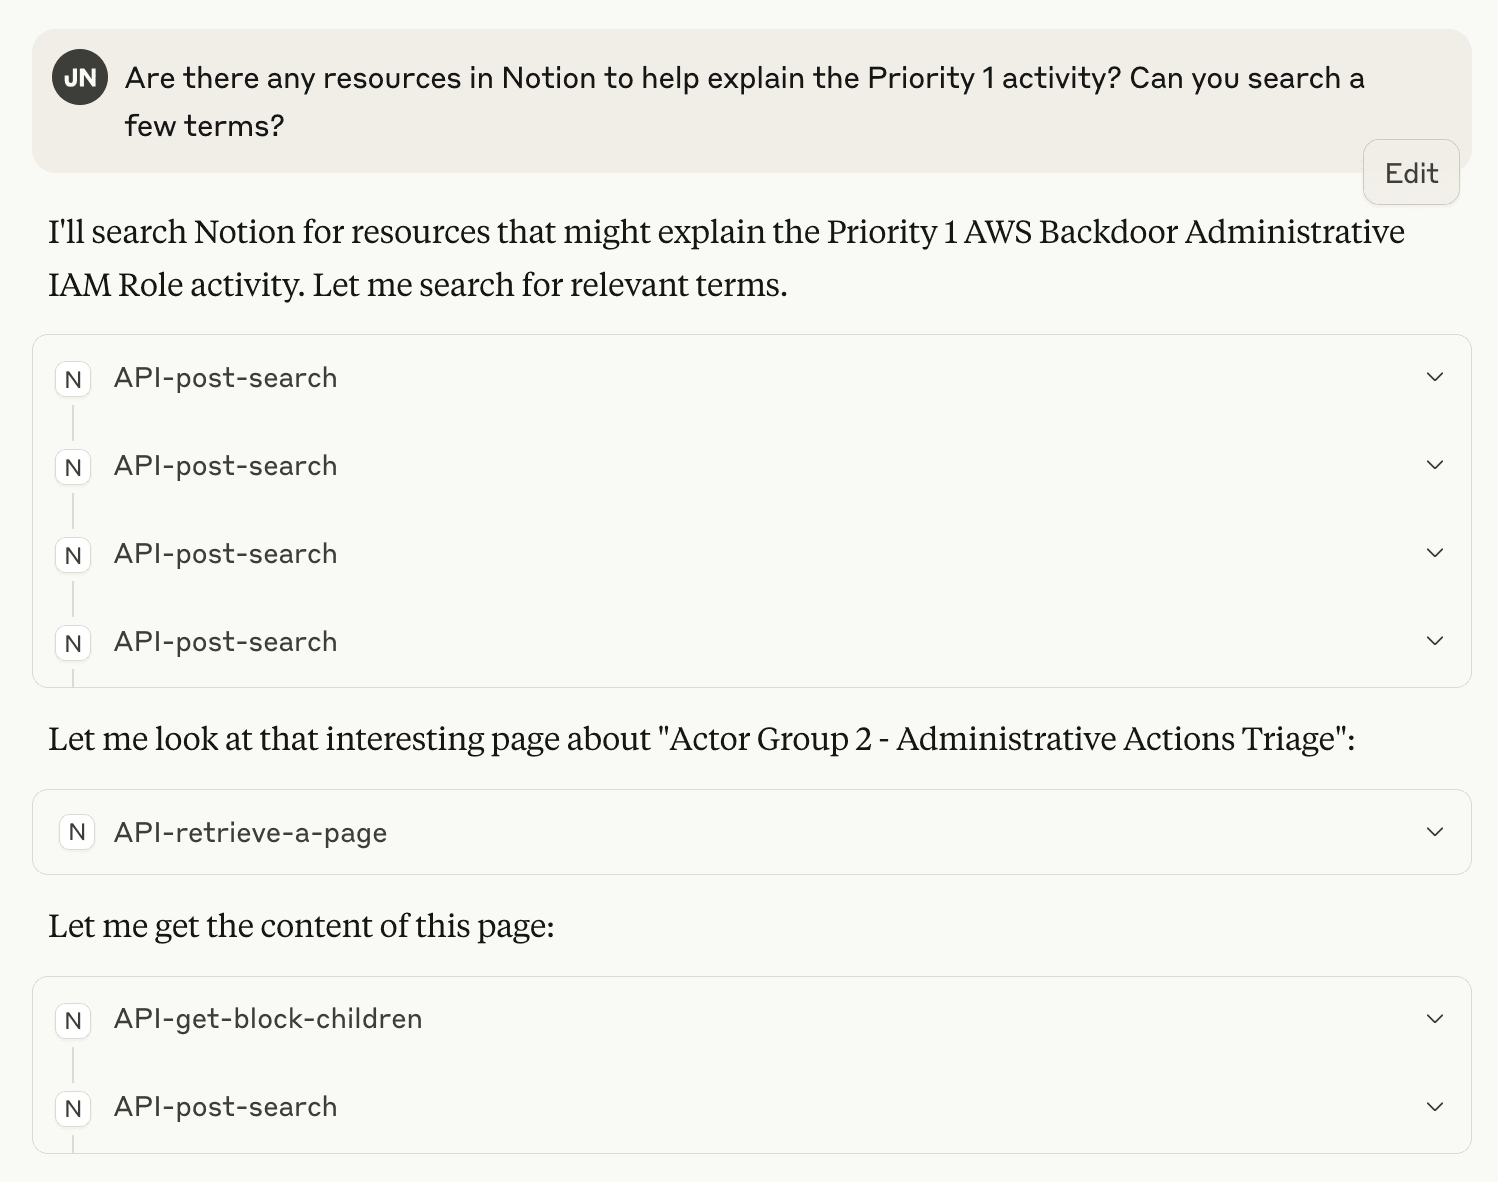Open the API-retrieve-a-page tool call label
The image size is (1498, 1182).
[250, 833]
